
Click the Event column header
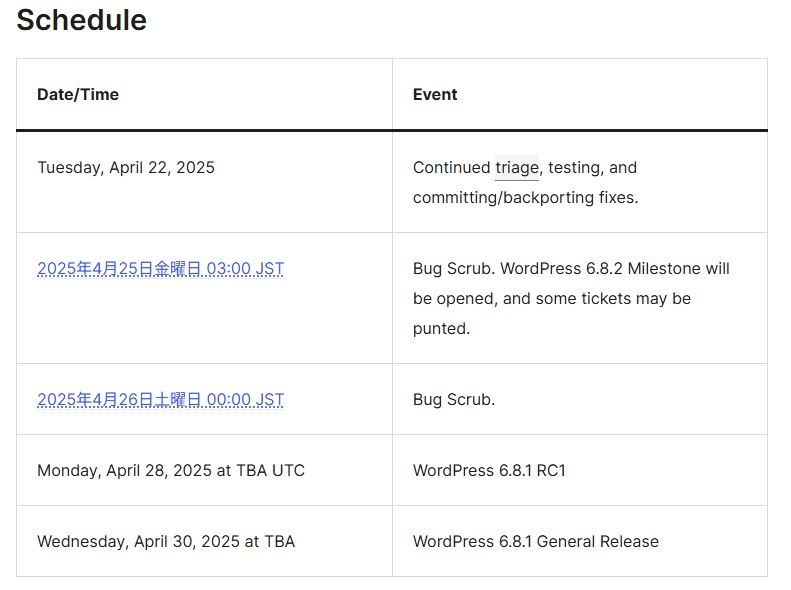coord(435,94)
